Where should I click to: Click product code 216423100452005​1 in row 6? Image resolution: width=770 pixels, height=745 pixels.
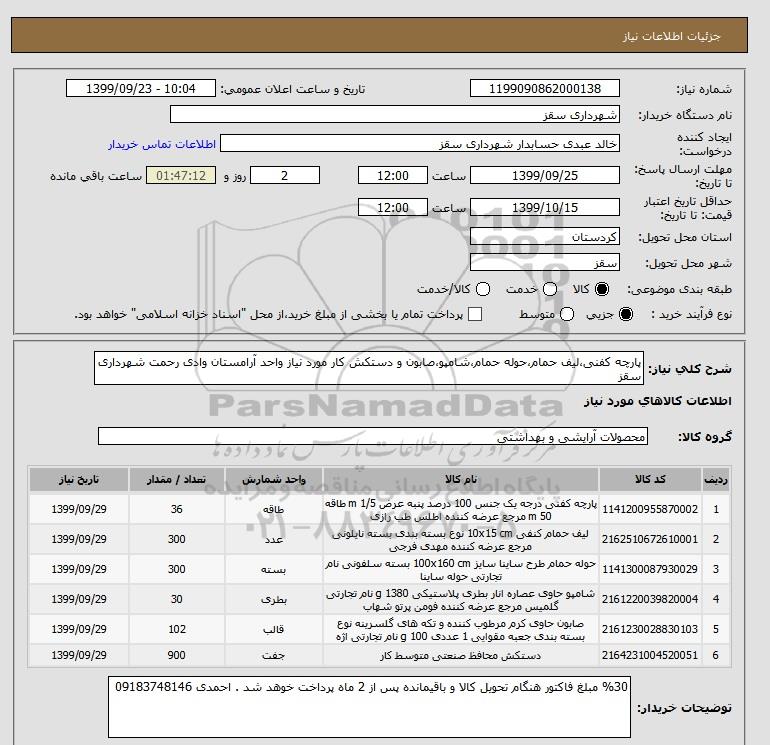[x=650, y=655]
